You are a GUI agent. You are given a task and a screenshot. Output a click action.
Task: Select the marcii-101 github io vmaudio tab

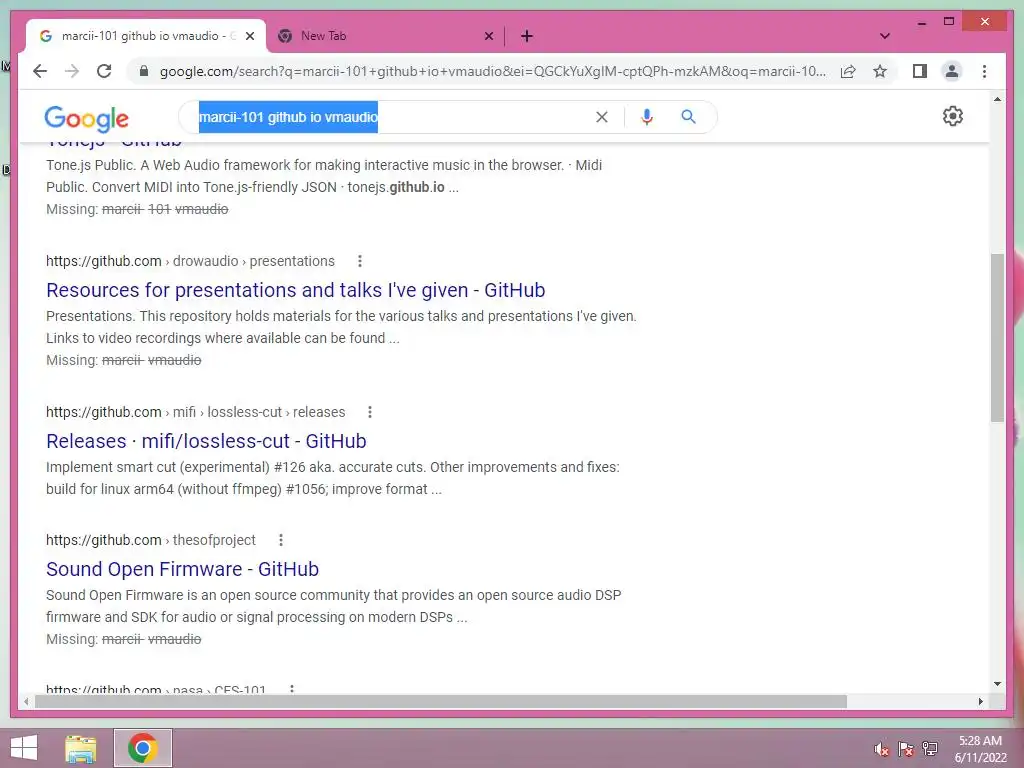146,37
